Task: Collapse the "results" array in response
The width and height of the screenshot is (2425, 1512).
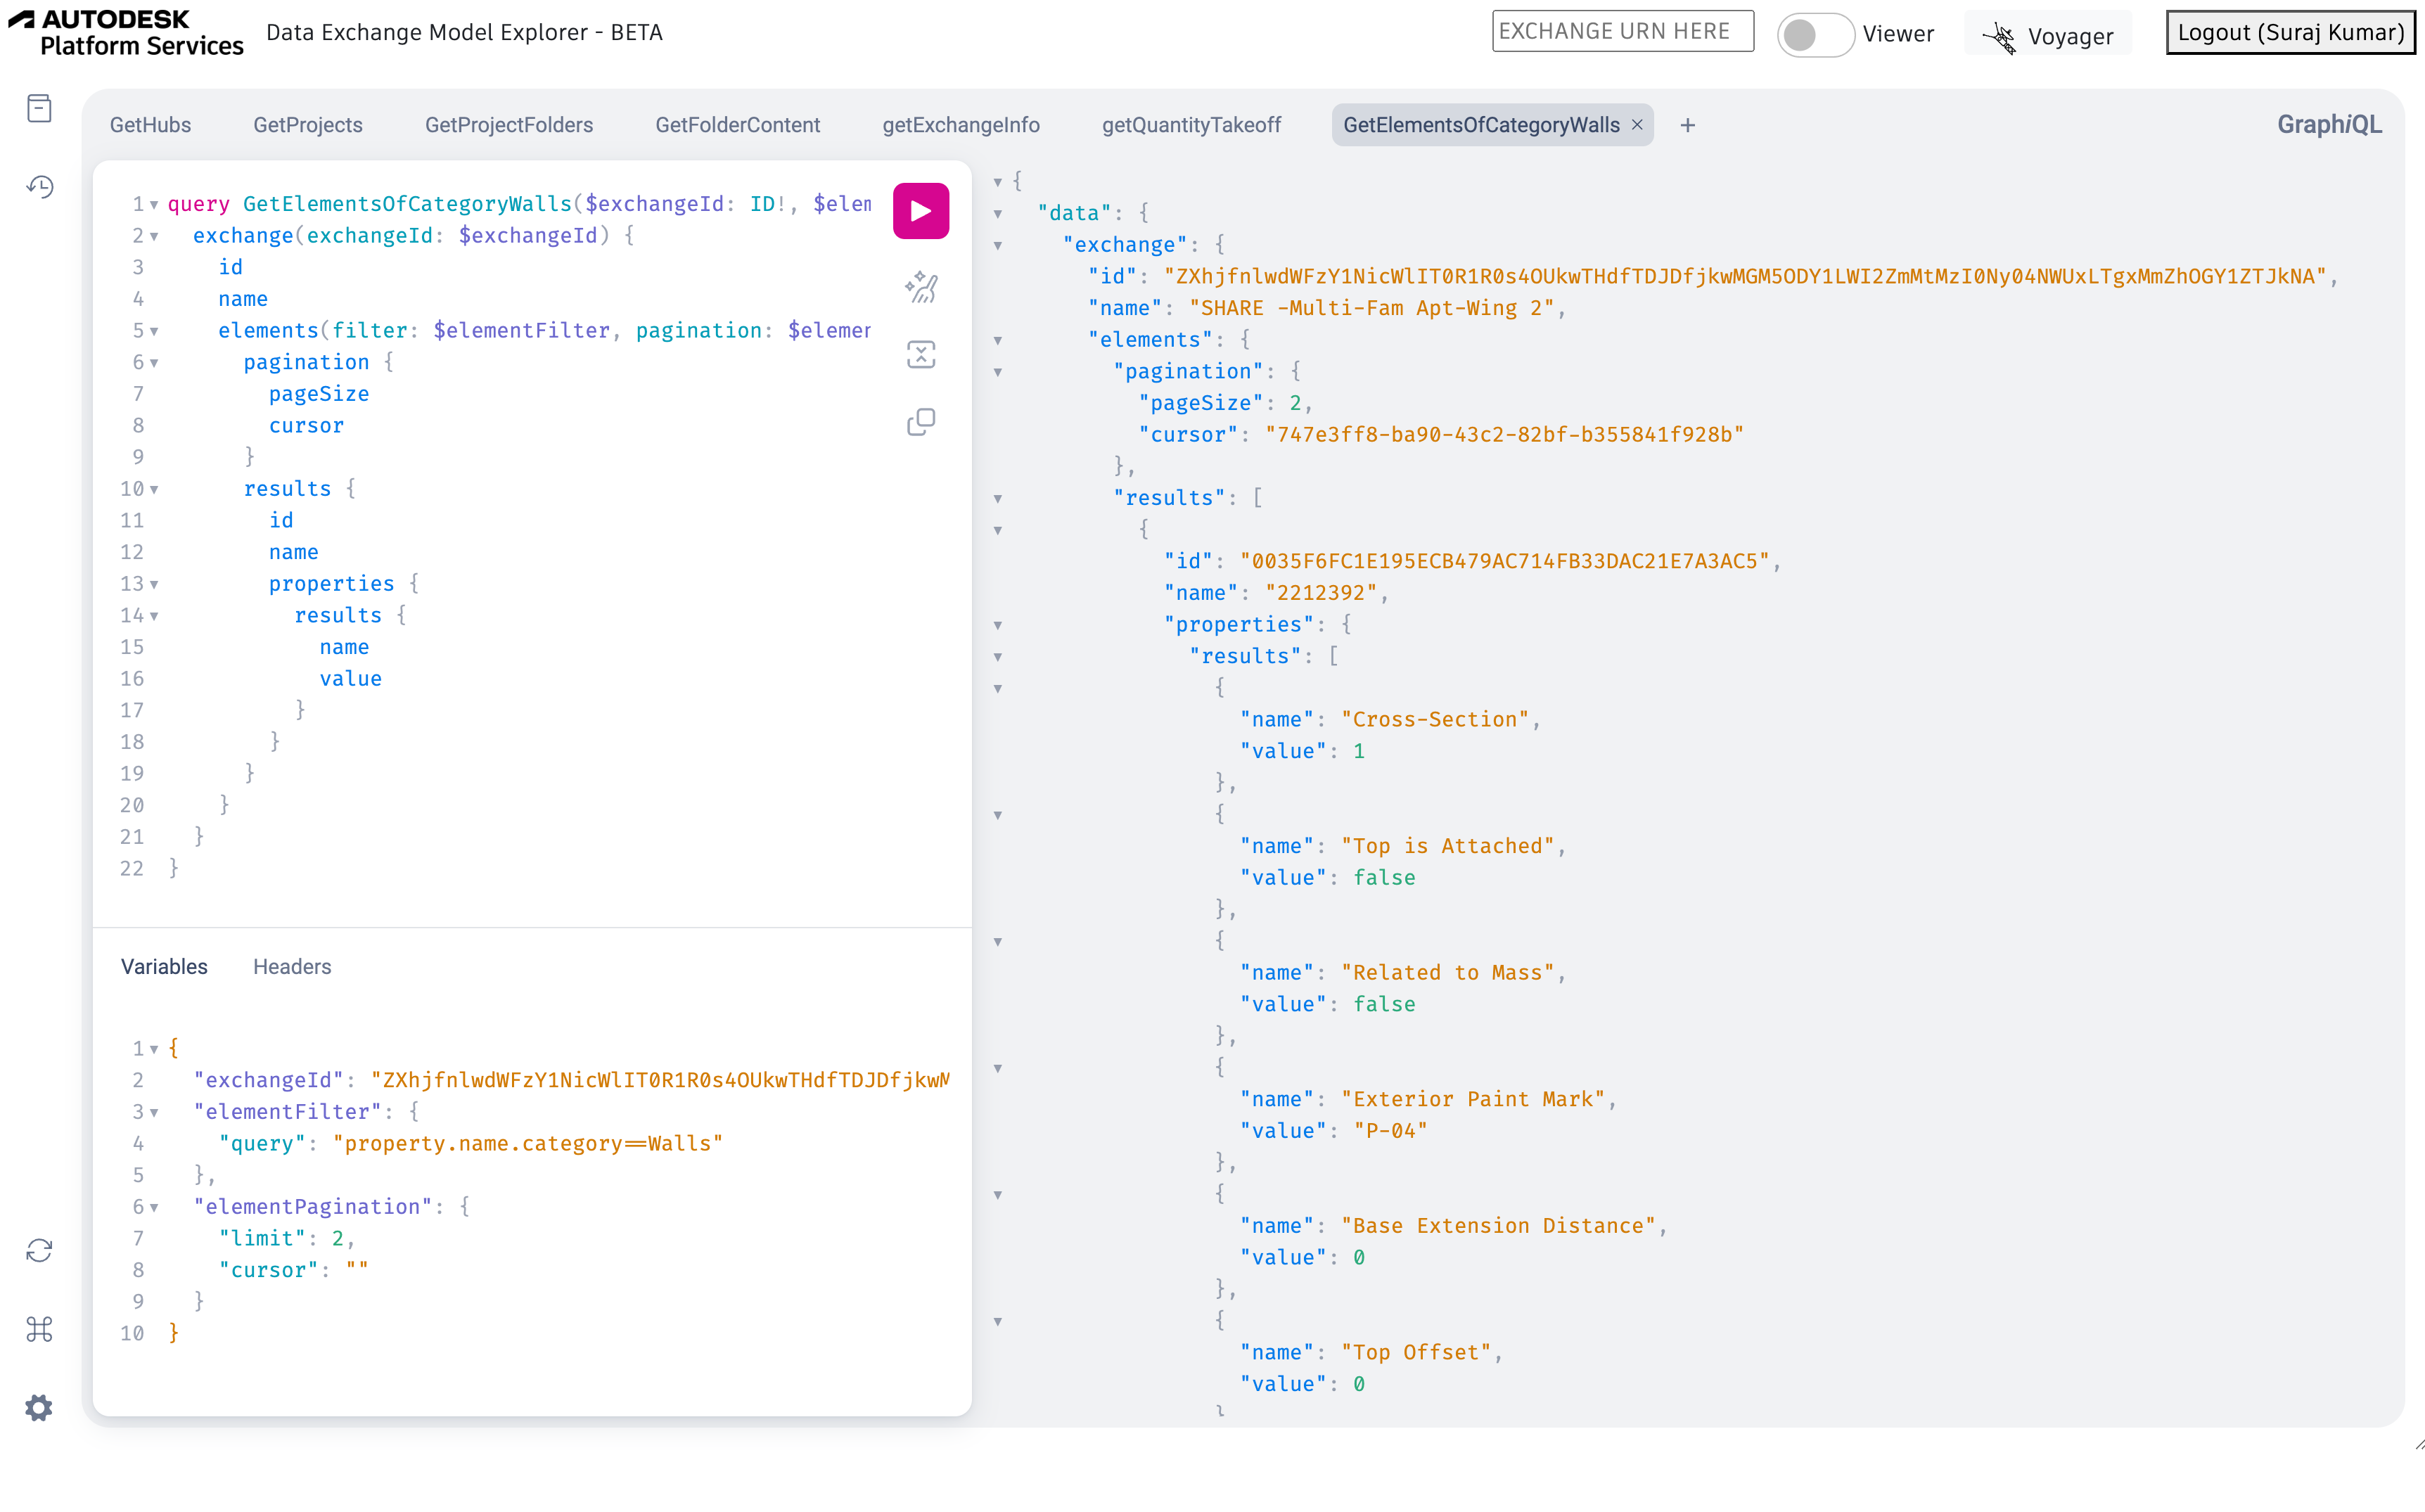Action: coord(997,499)
